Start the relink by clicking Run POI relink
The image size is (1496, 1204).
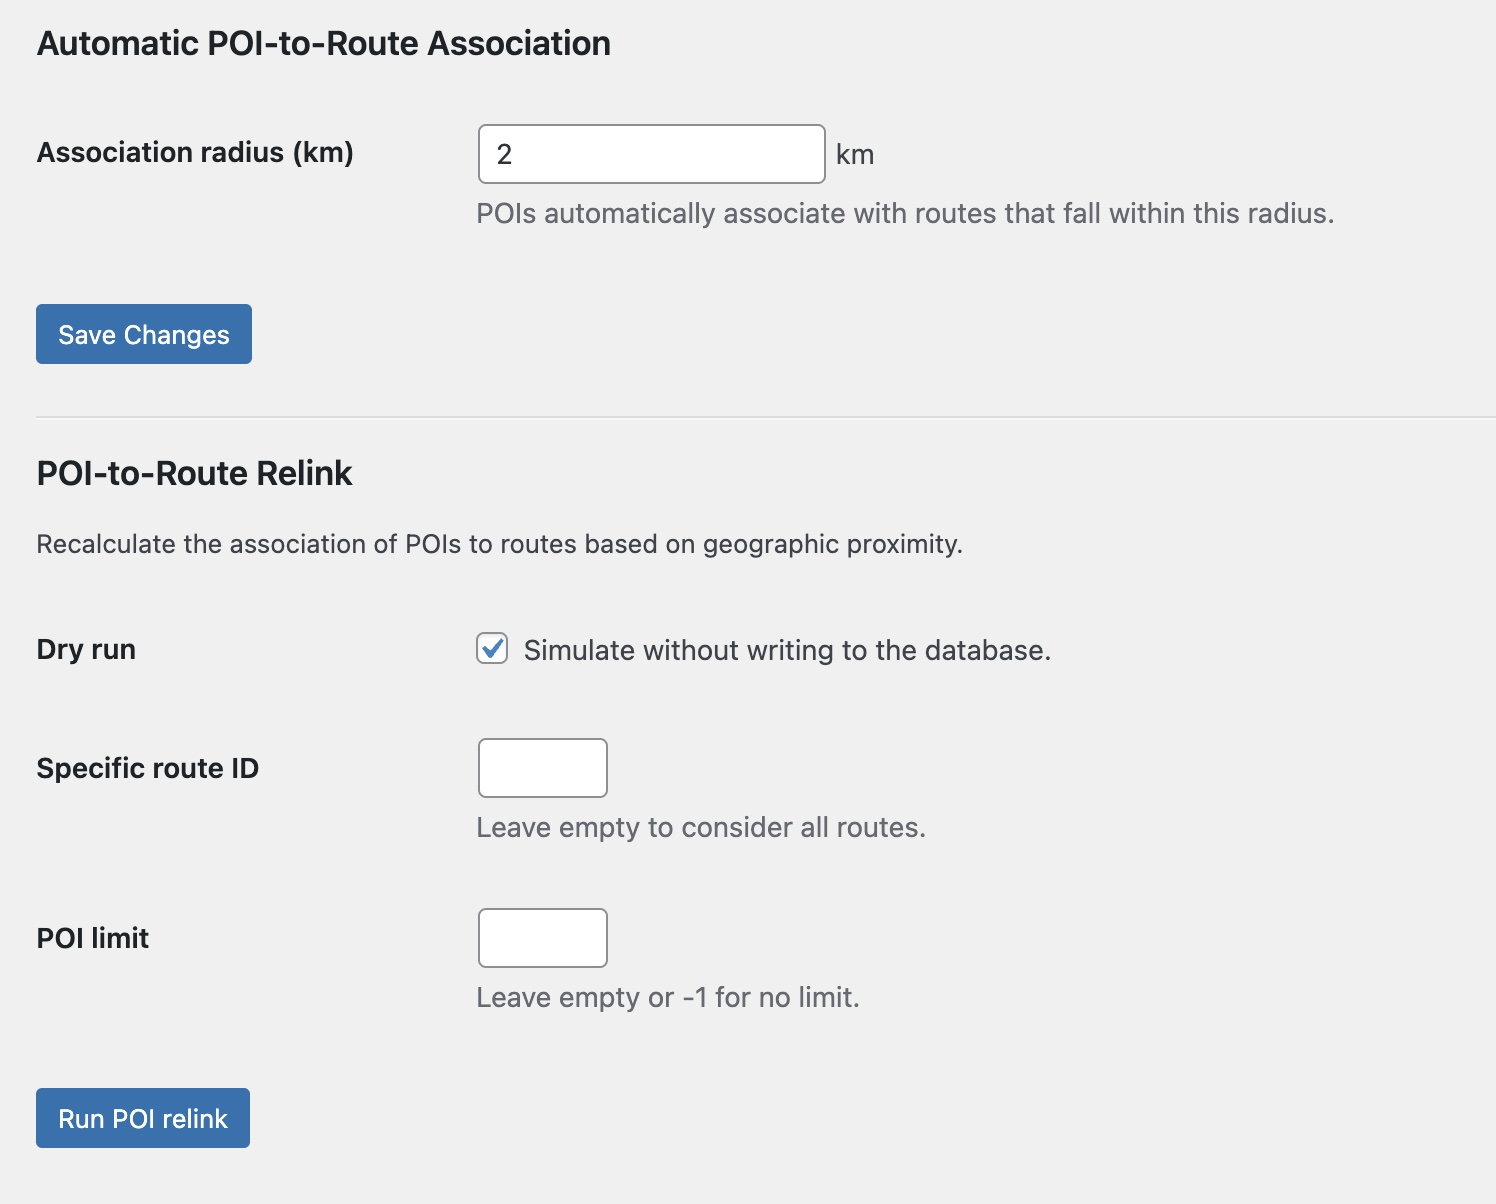coord(142,1117)
